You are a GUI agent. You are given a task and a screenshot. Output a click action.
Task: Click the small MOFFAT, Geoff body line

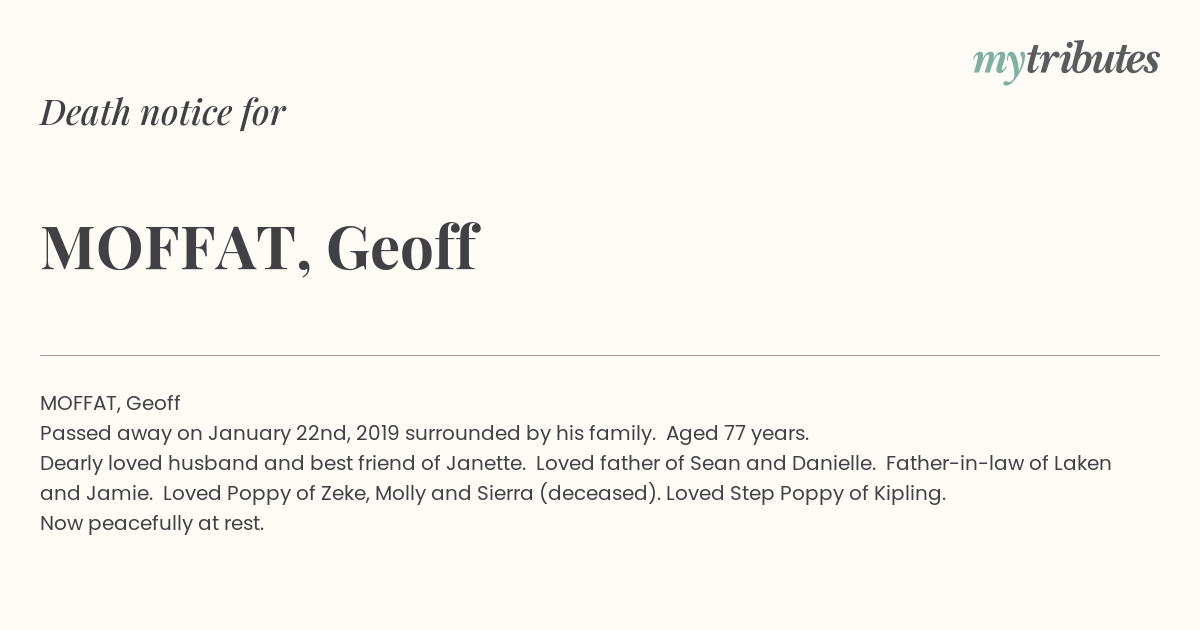110,404
